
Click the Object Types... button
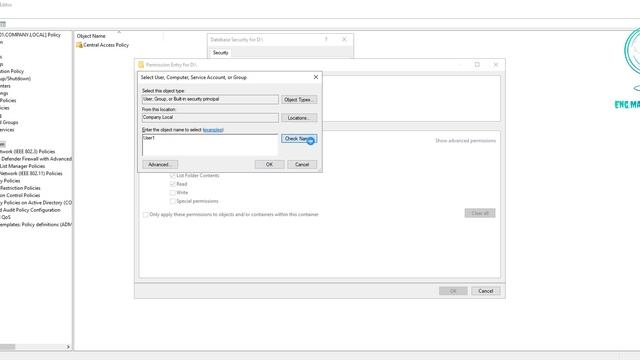pos(299,100)
